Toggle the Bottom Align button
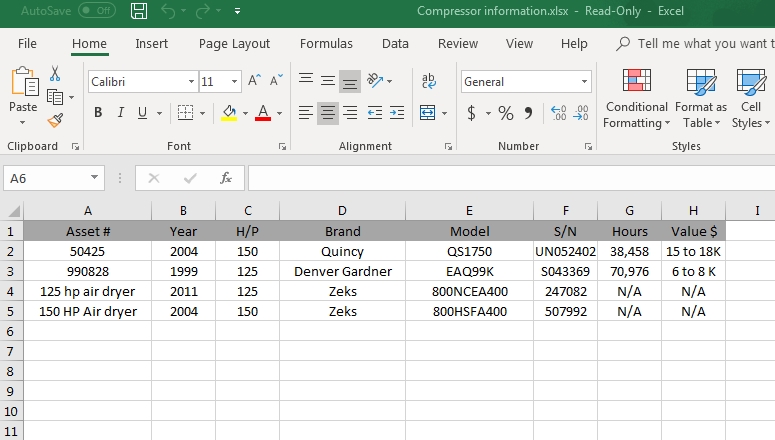The image size is (775, 440). point(350,82)
